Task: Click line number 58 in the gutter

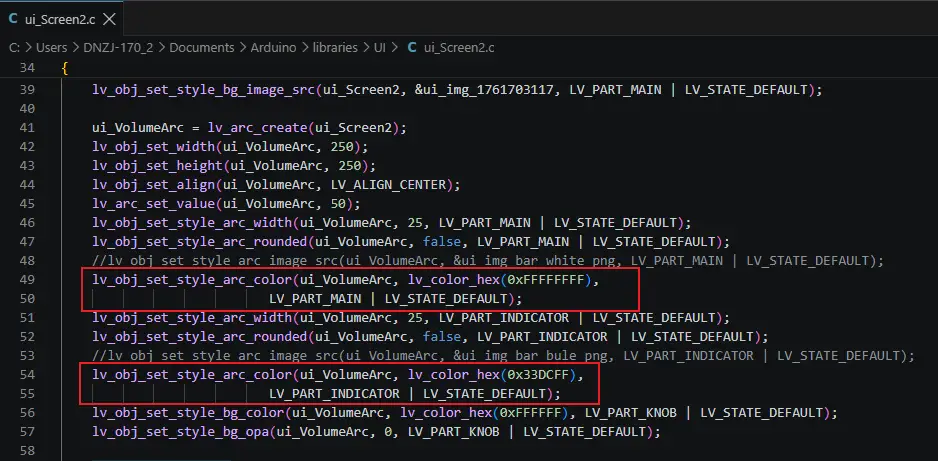Action: coord(28,450)
